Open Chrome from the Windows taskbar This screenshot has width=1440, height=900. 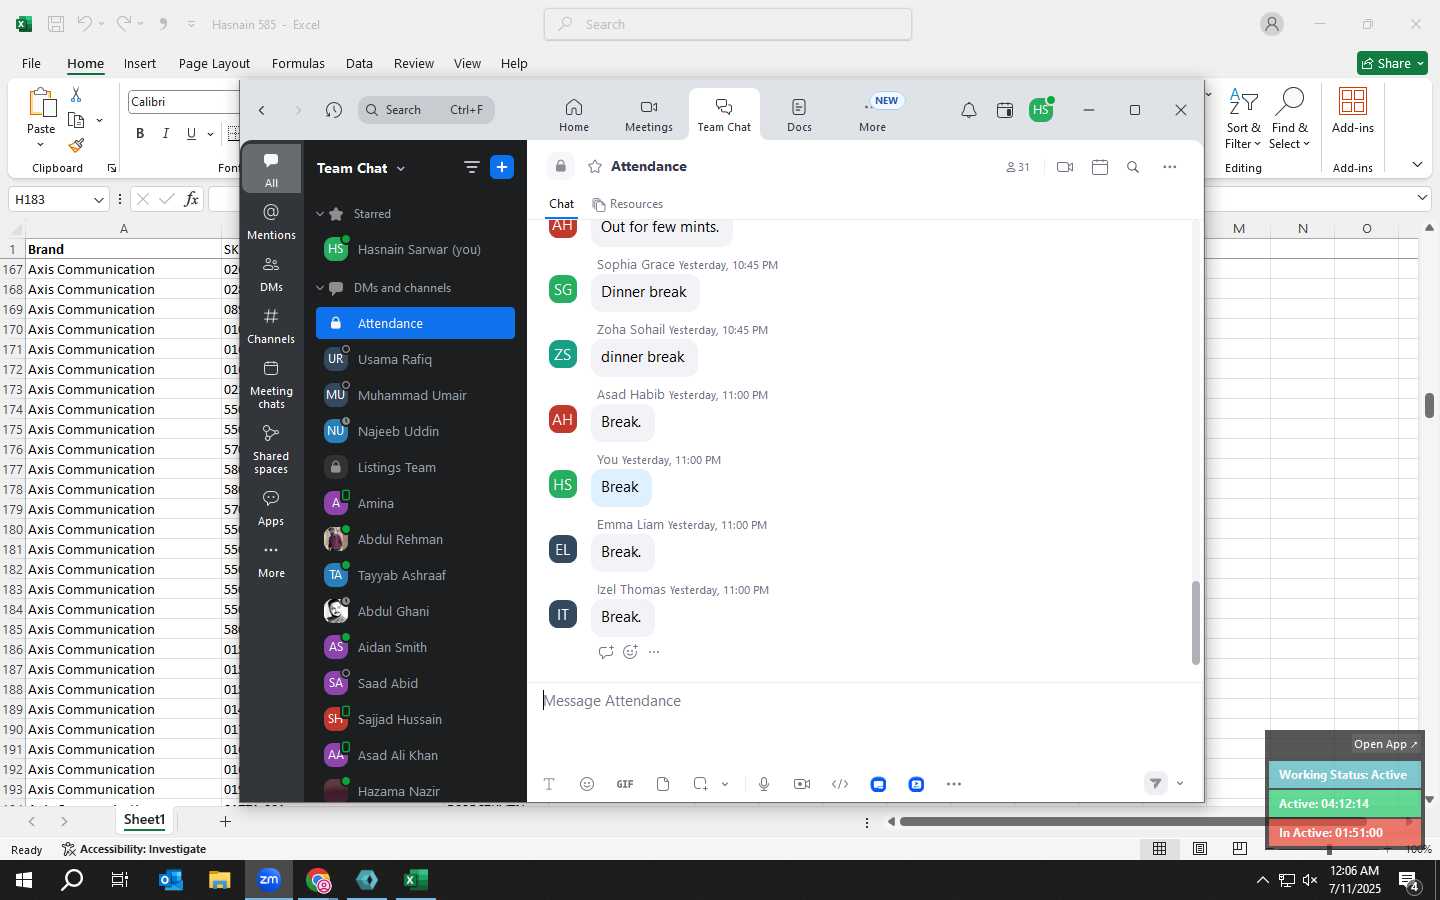(318, 880)
